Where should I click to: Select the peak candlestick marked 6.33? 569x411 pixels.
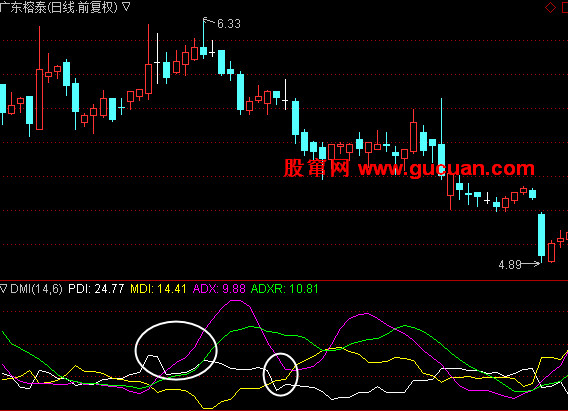coord(204,38)
